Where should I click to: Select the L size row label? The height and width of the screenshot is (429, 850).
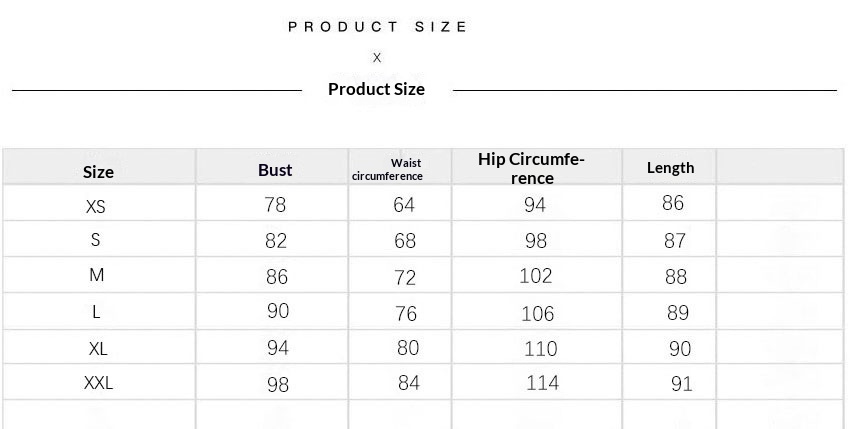(97, 312)
